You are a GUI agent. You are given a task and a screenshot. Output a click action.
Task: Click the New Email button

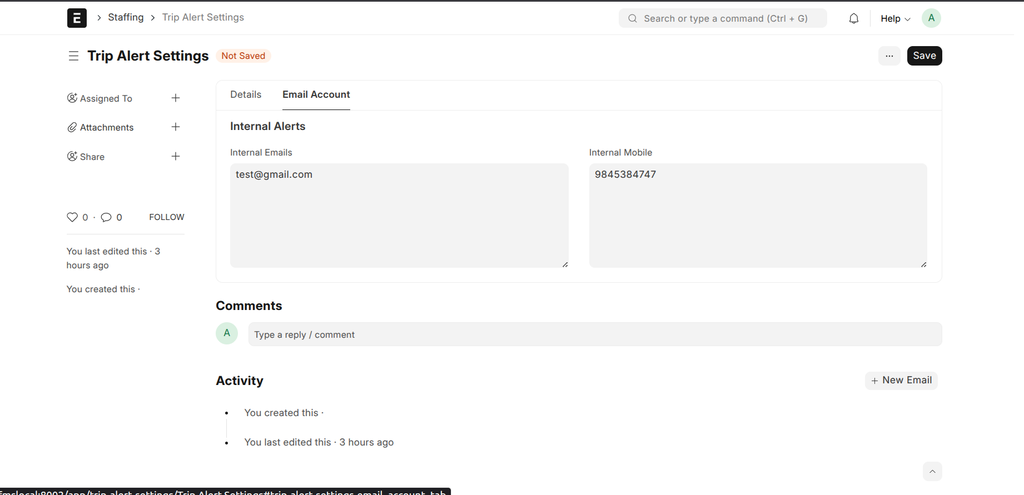(901, 380)
